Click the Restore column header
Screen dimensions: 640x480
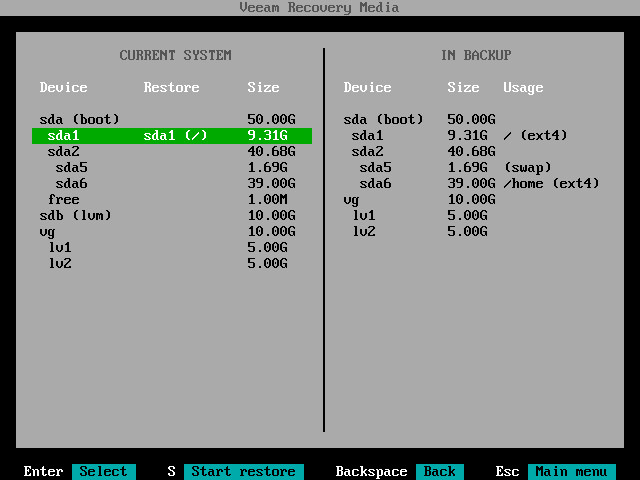coord(171,87)
